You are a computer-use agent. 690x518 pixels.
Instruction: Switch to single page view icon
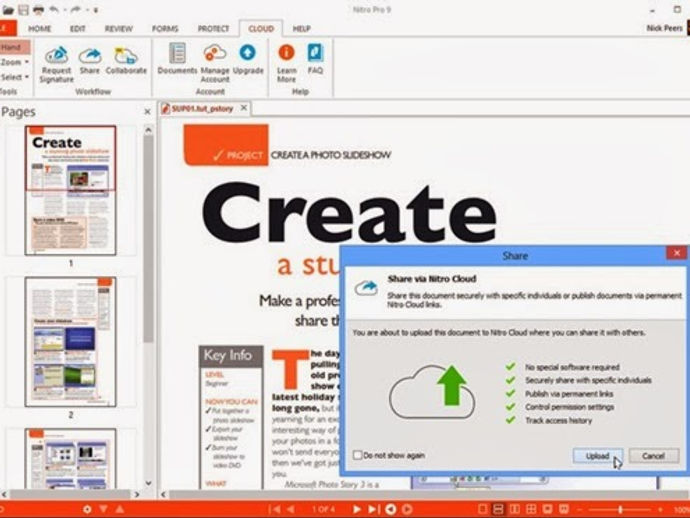pos(482,509)
